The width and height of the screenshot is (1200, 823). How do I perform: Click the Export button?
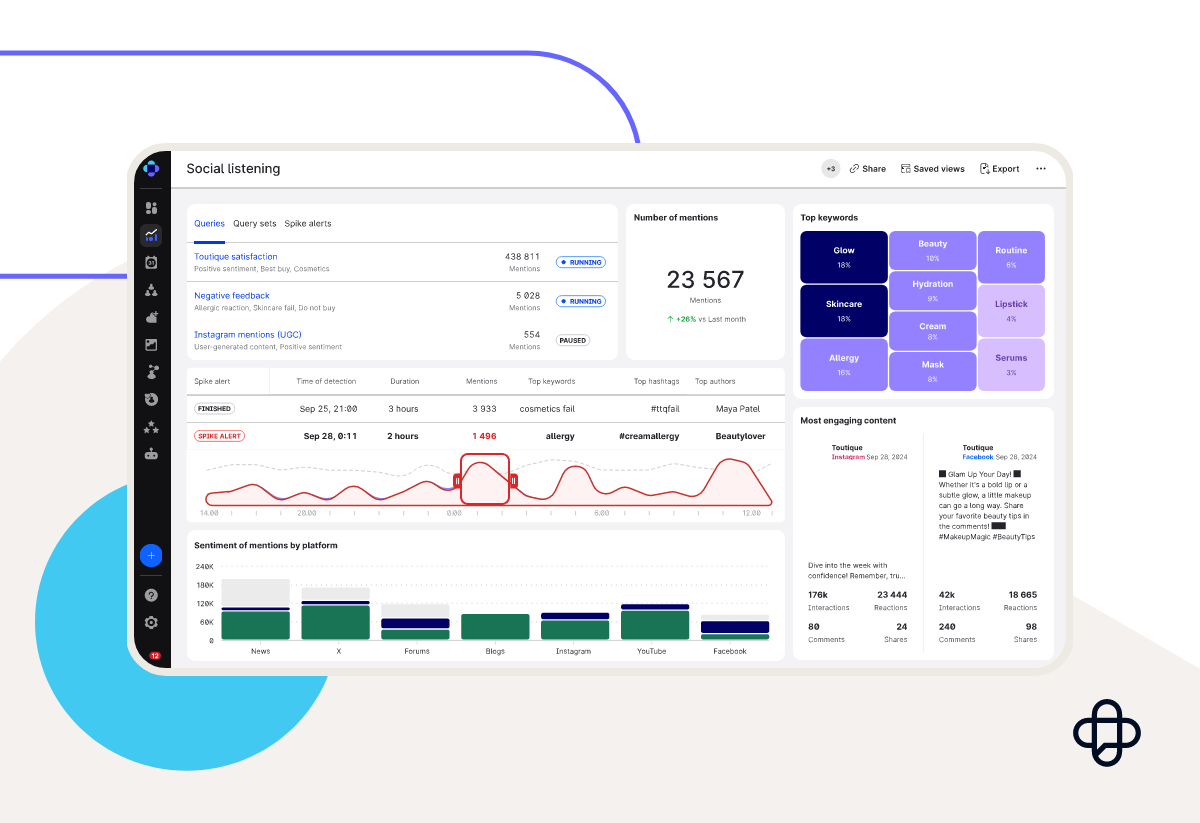999,169
